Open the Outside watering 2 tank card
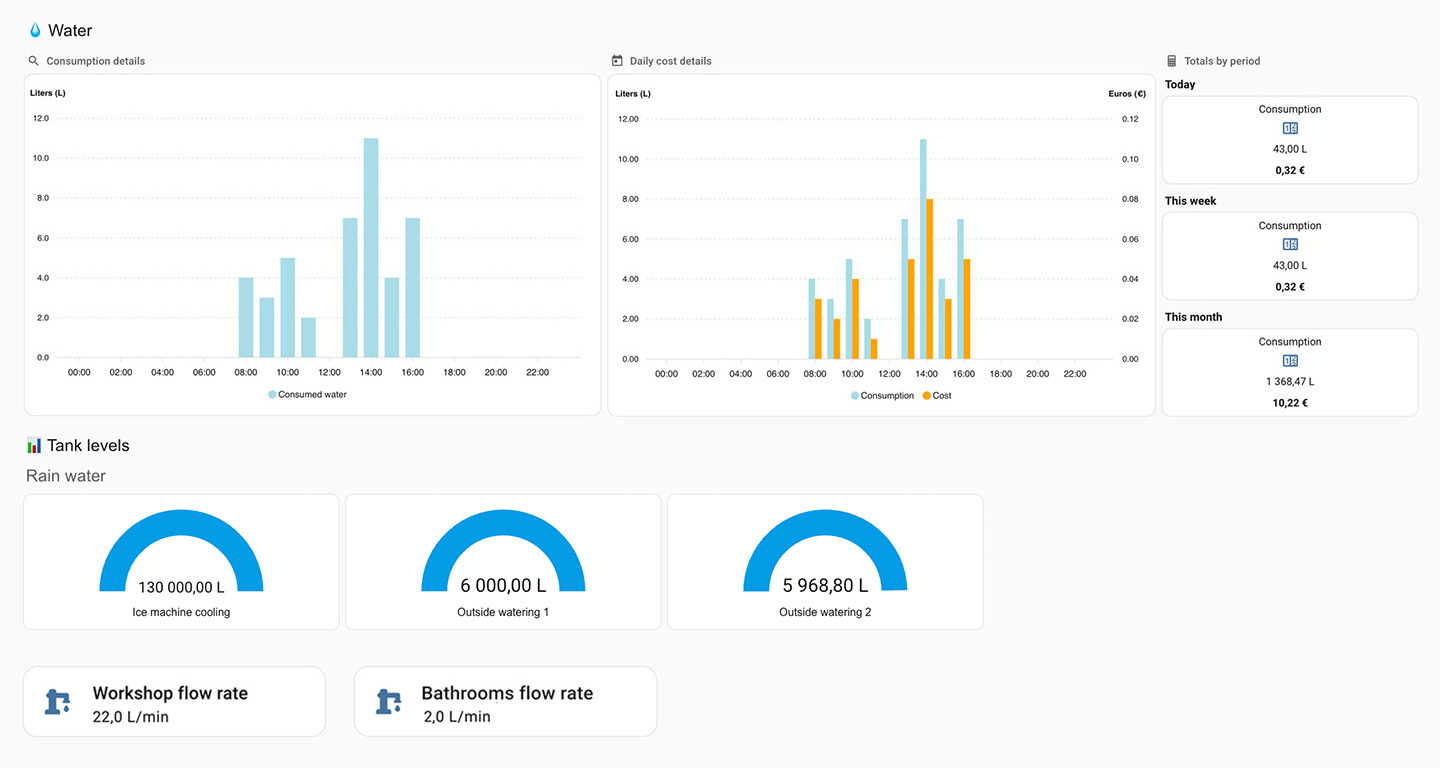Image resolution: width=1440 pixels, height=768 pixels. coord(825,562)
